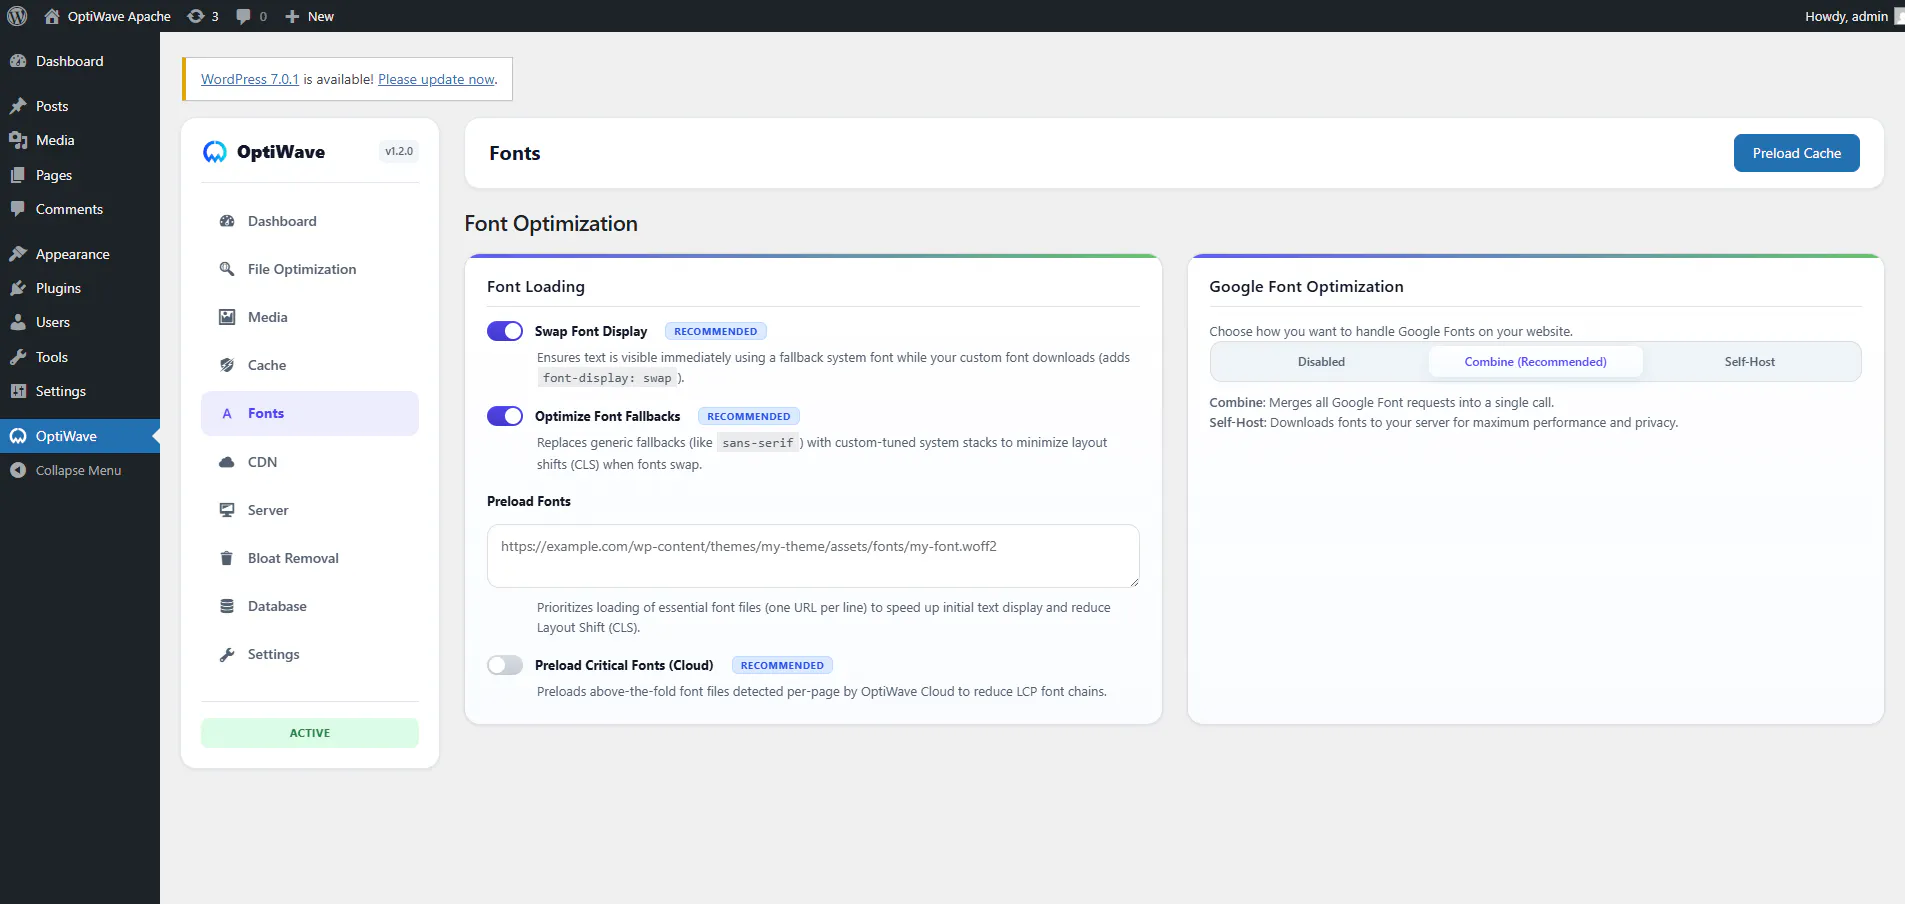Screen dimensions: 1905x904
Task: Select the Self-Host Google Fonts option
Action: (x=1749, y=362)
